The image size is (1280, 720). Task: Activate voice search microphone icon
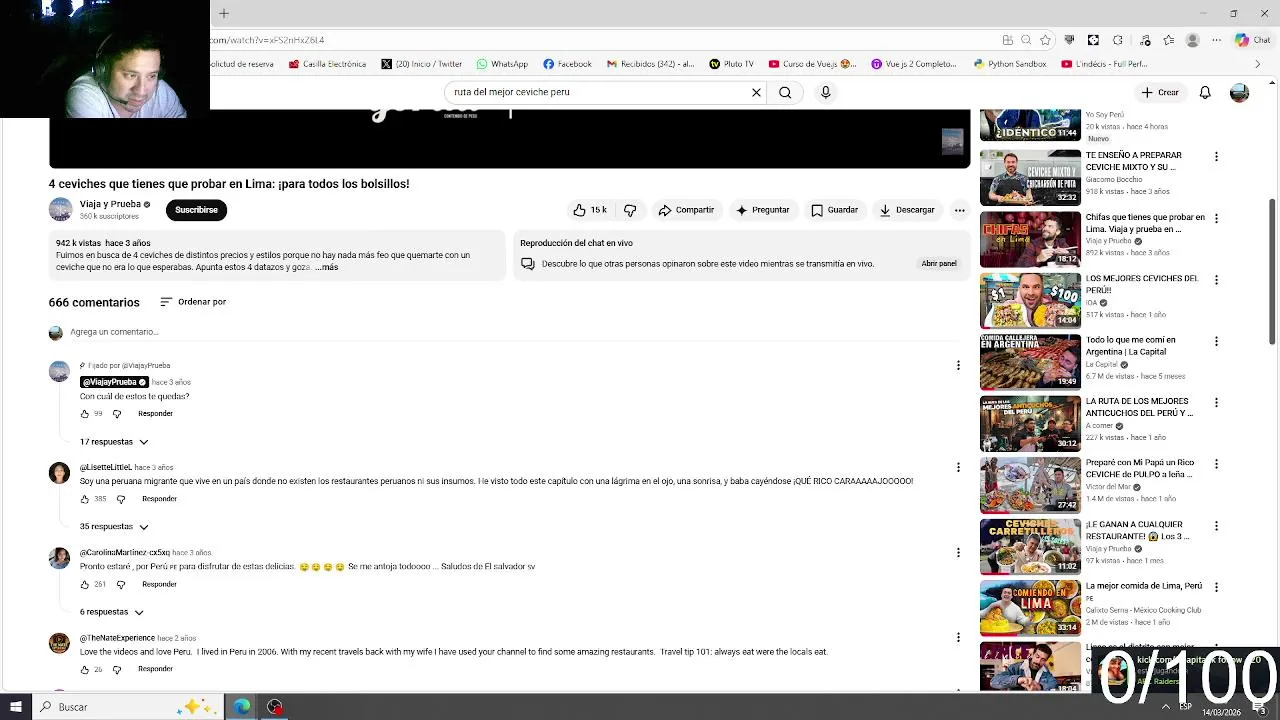point(825,92)
